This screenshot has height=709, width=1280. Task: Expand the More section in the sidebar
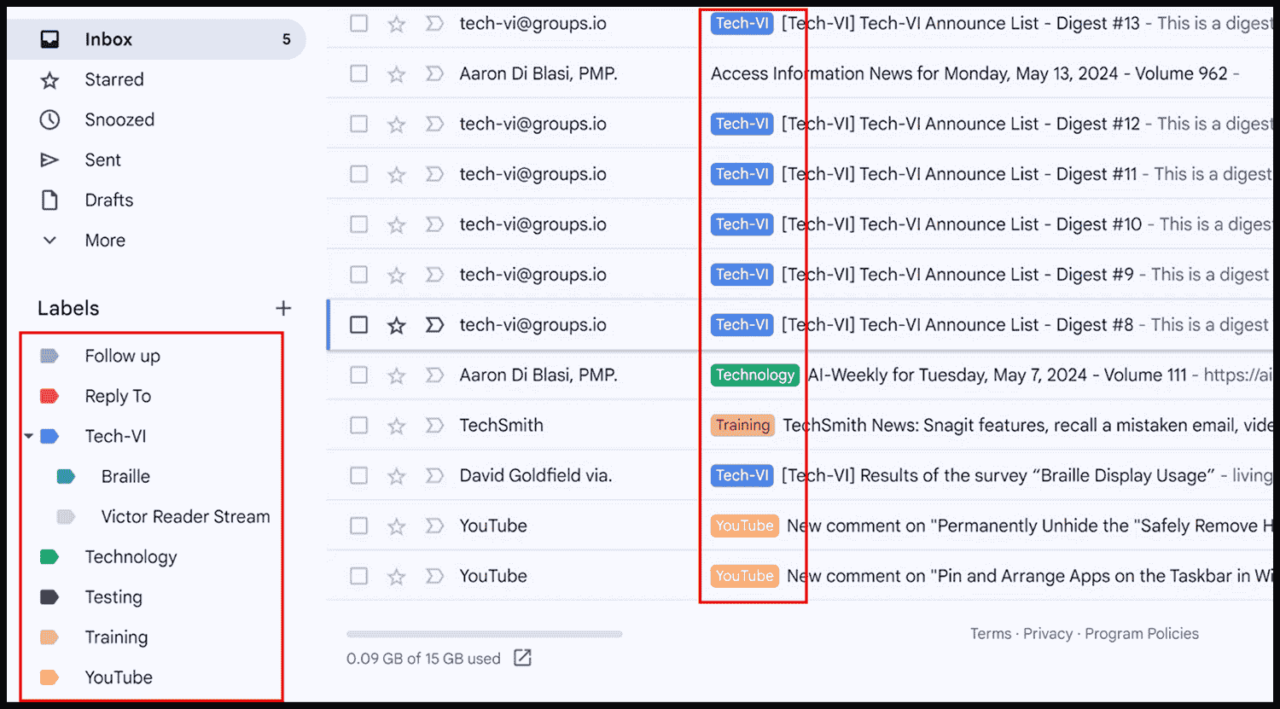click(49, 240)
